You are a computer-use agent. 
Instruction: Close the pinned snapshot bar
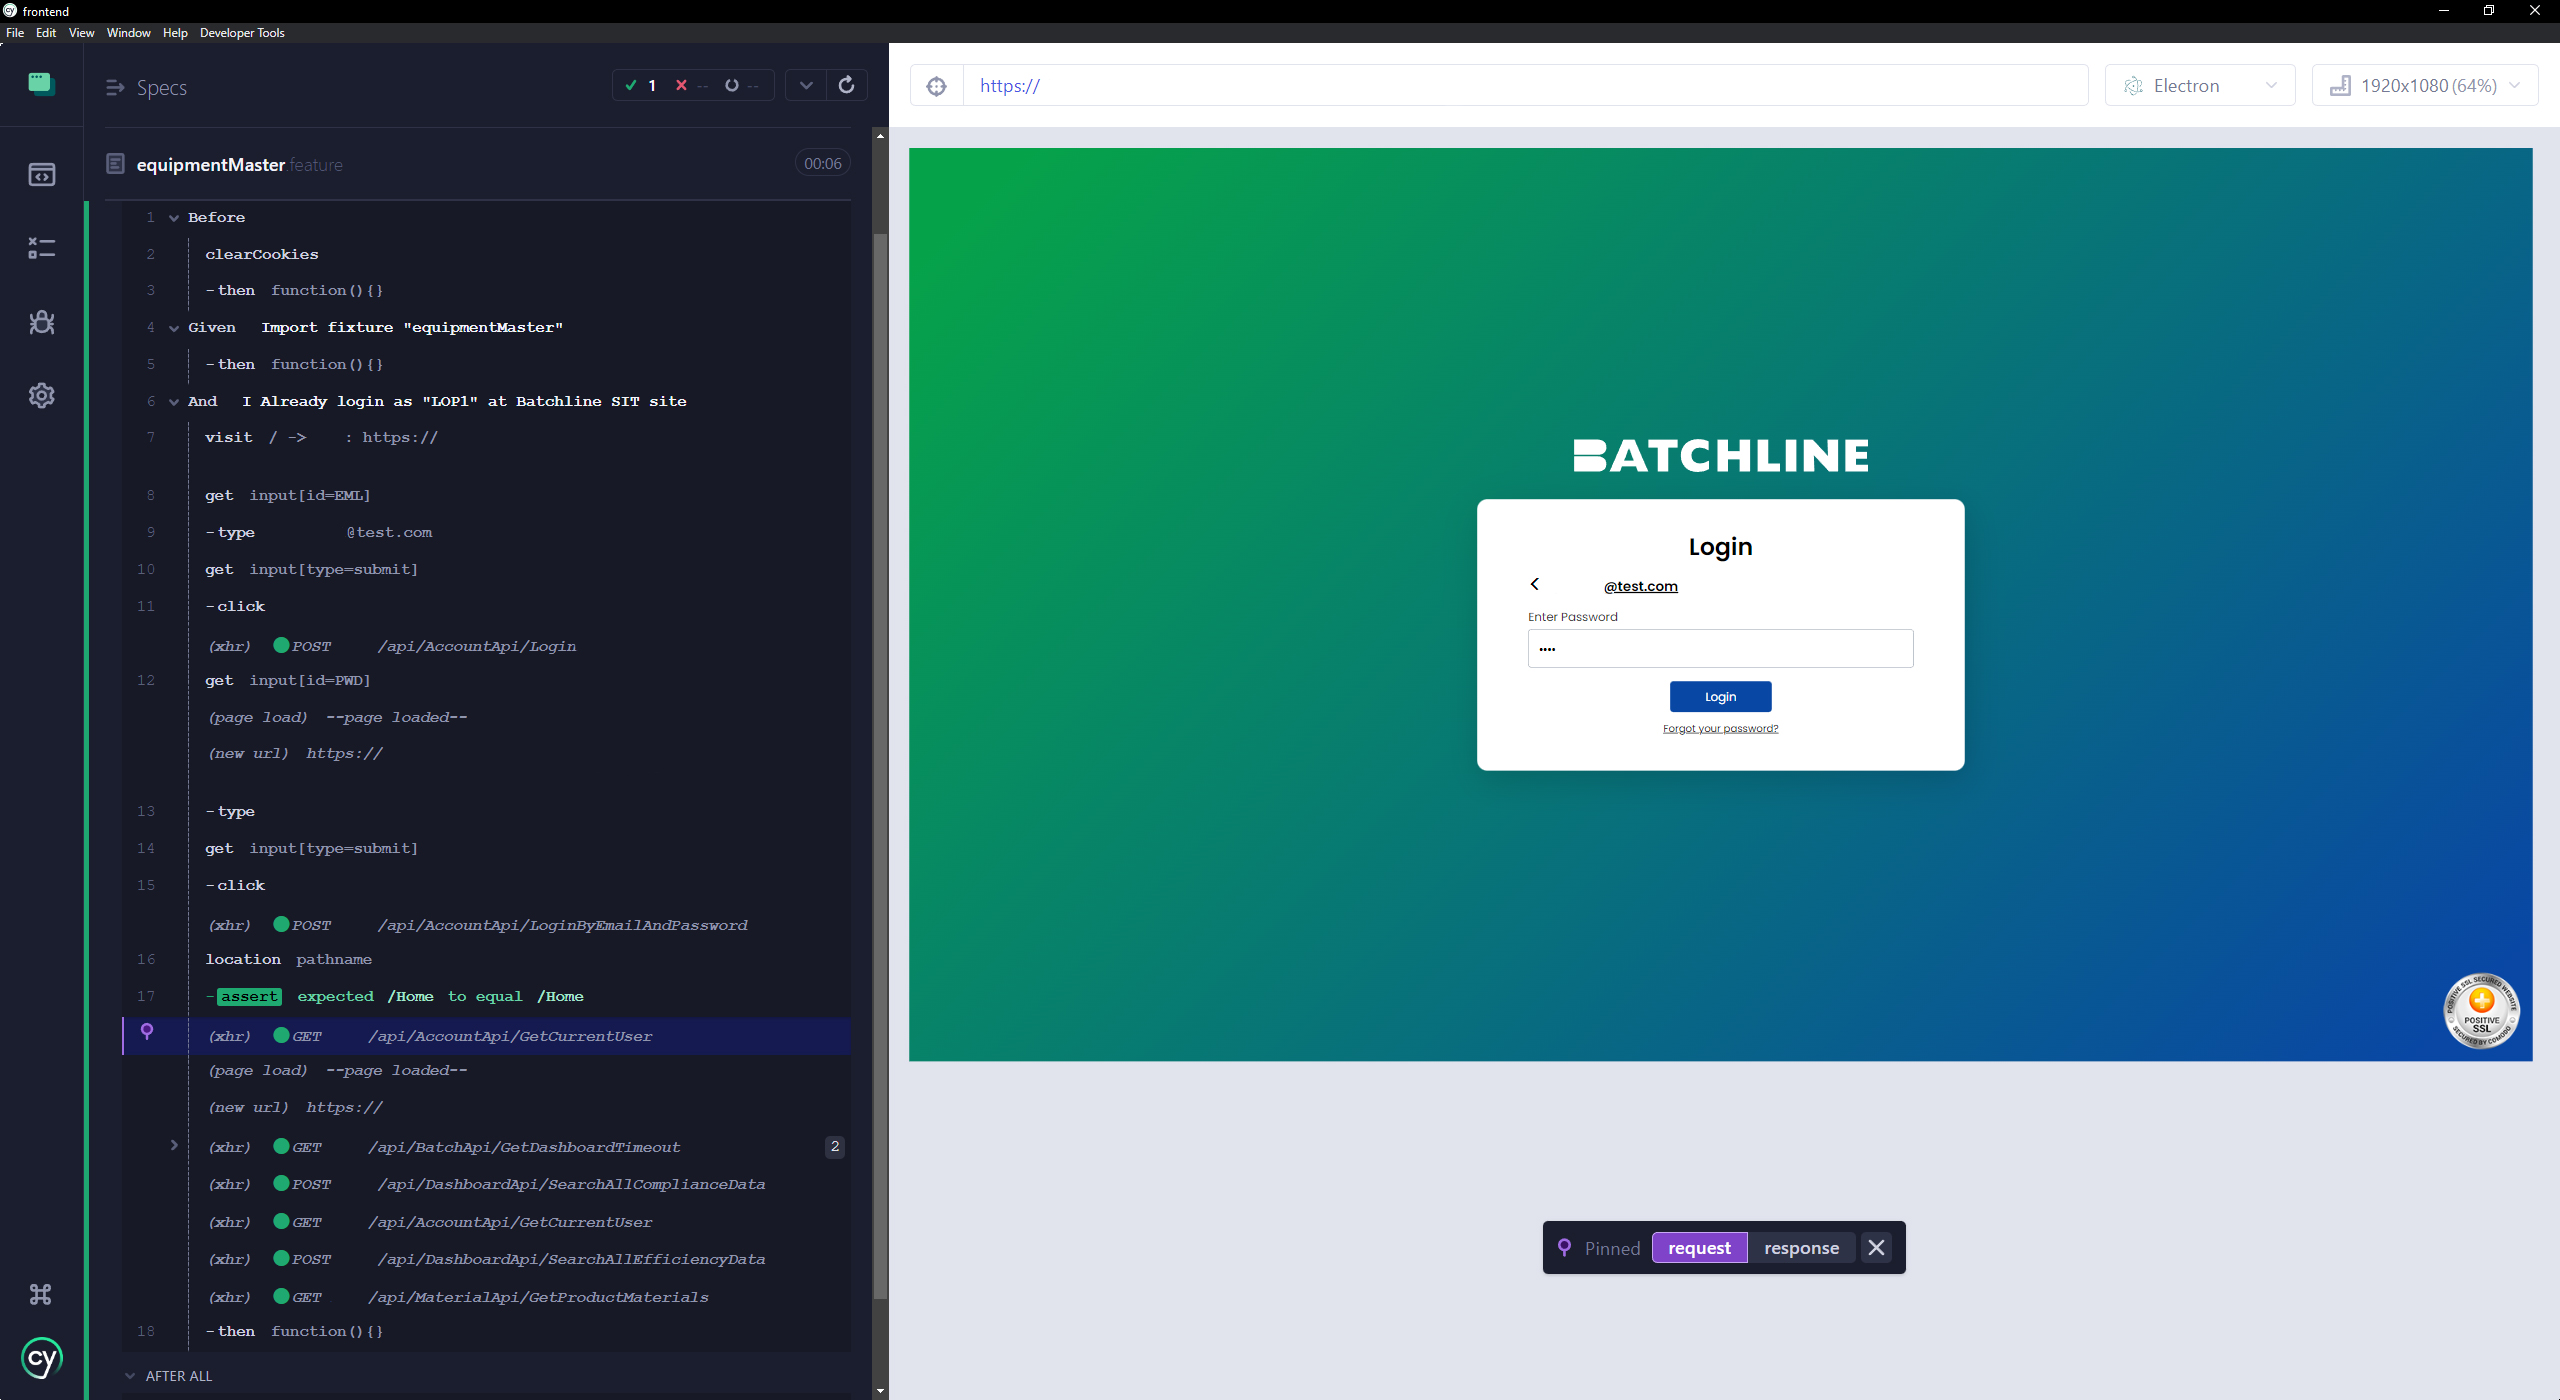tap(1876, 1248)
